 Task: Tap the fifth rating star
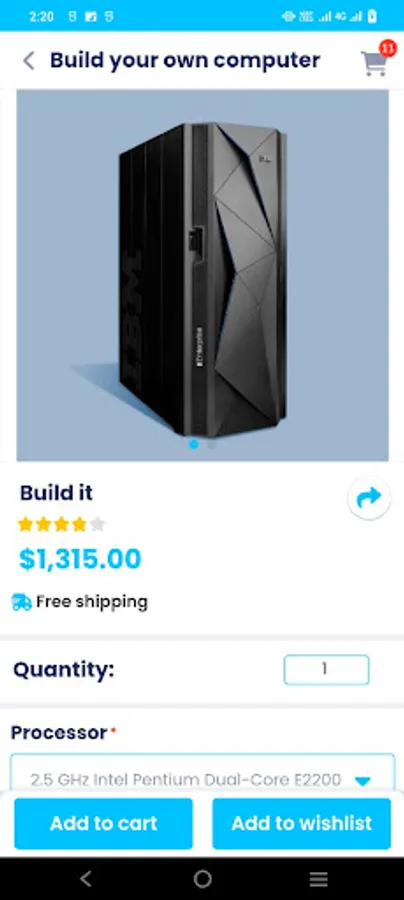click(x=98, y=524)
